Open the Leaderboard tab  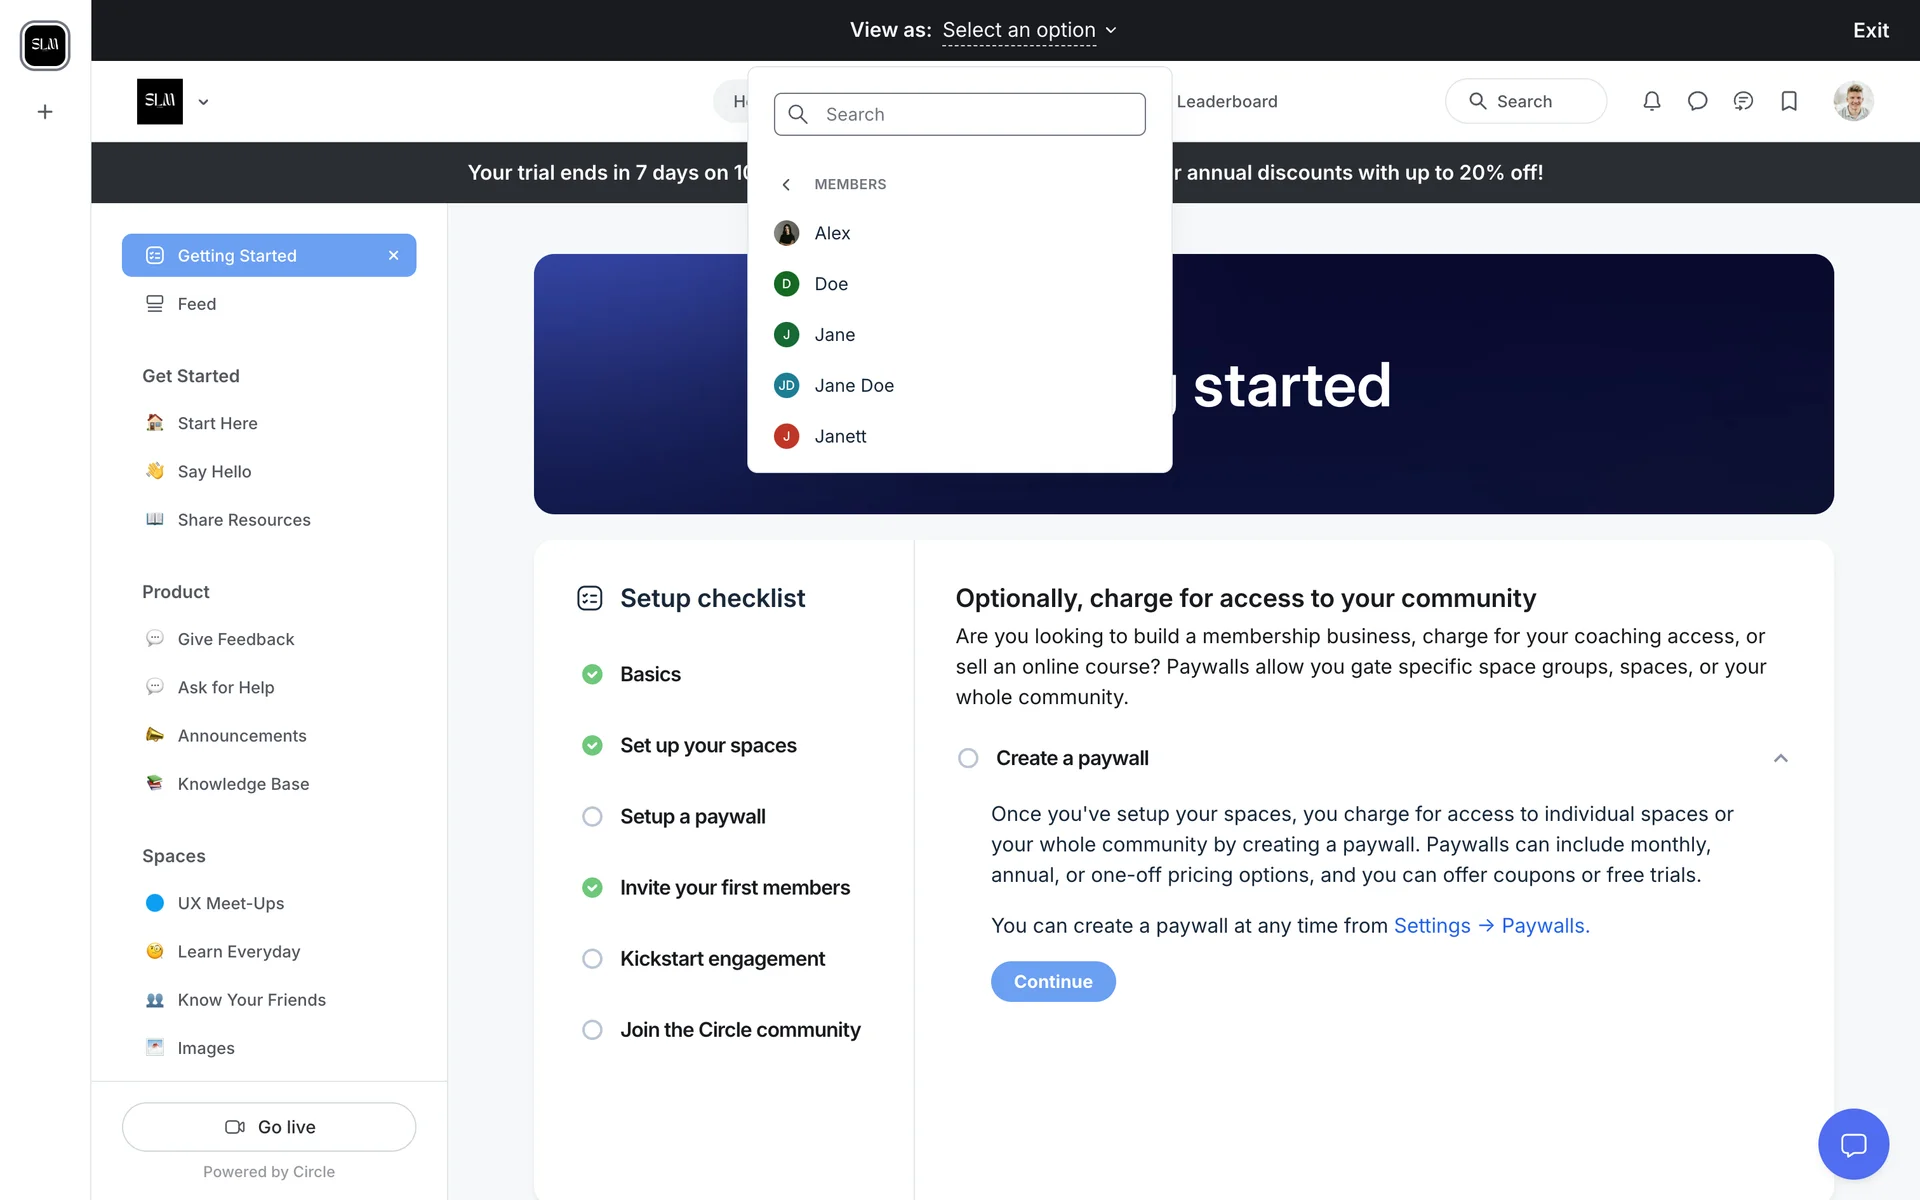1227,101
